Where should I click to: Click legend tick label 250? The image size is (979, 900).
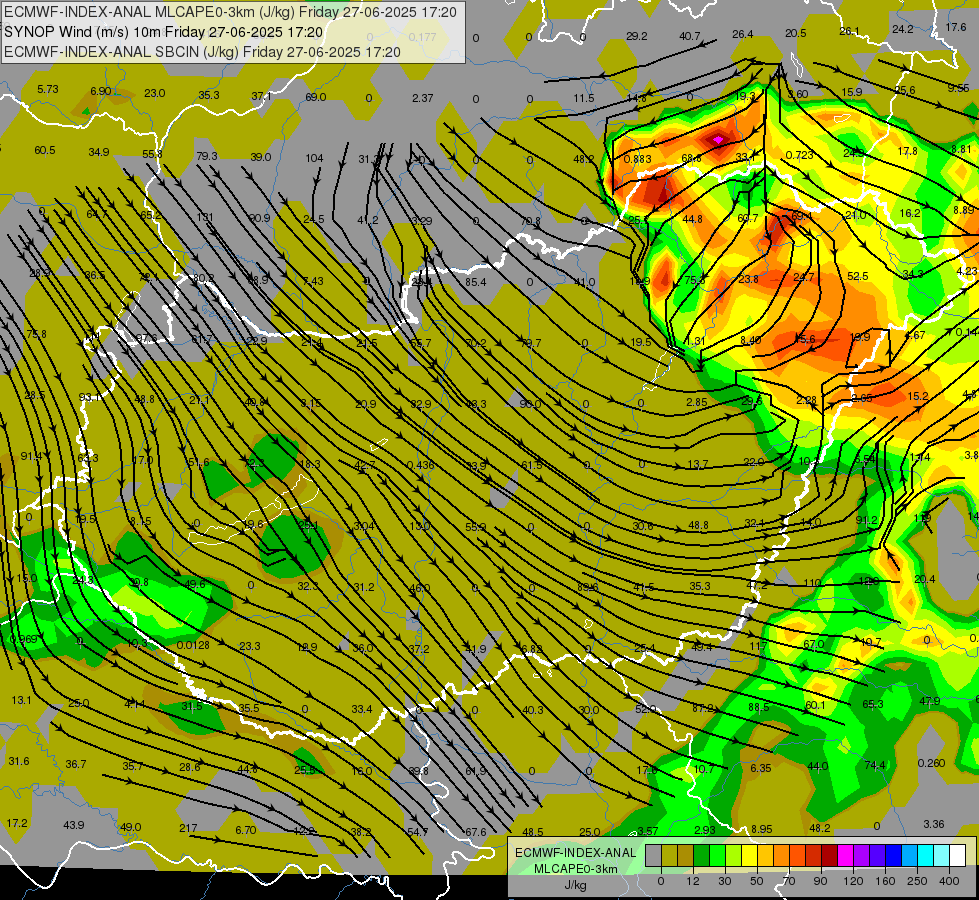point(917,881)
